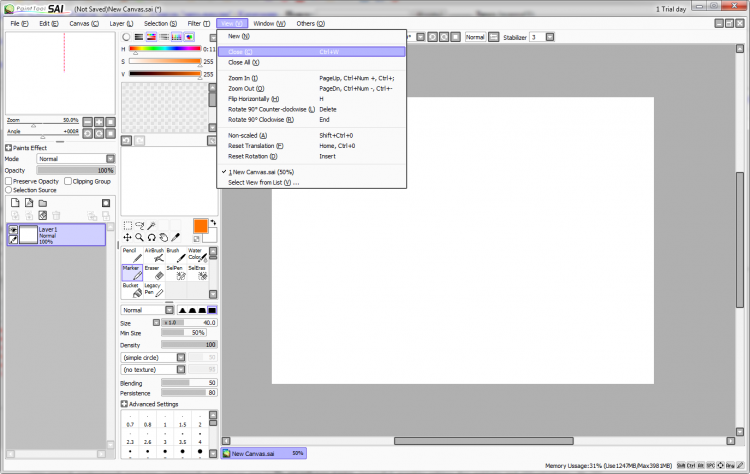Open the Filter menu
750x474 pixels.
click(x=199, y=23)
